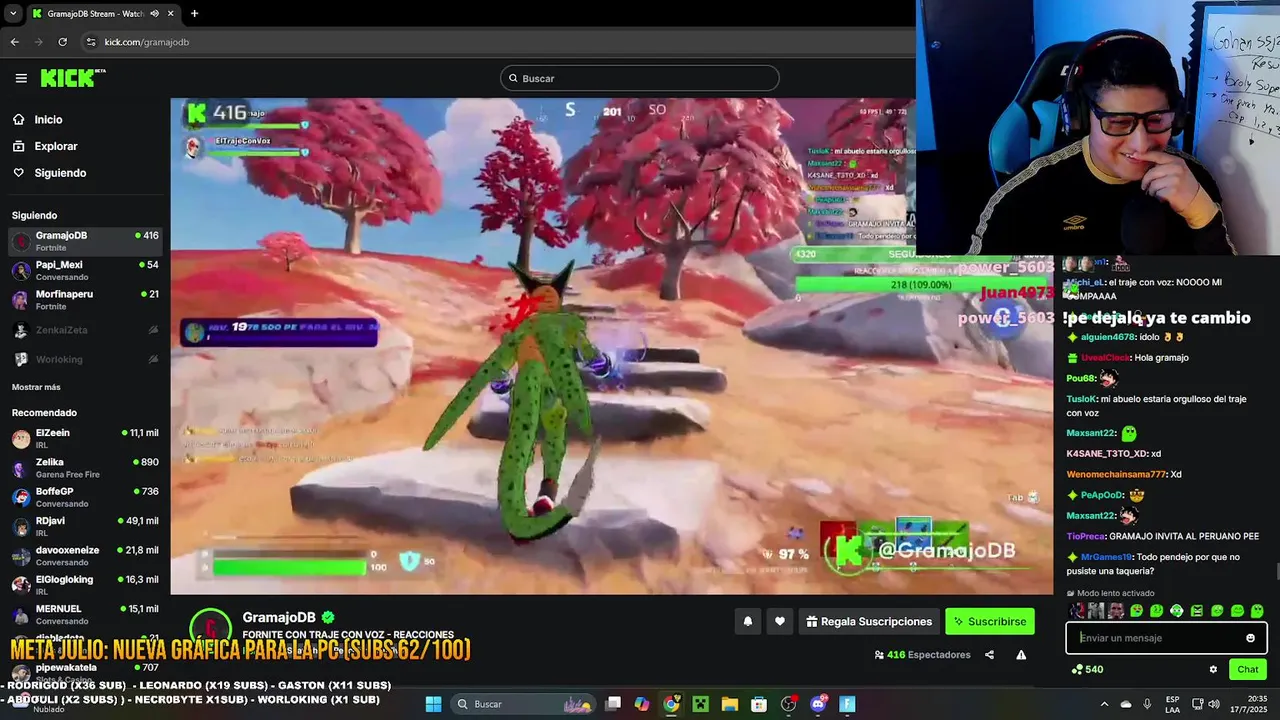Select Papi_Mexi channel
The image size is (1280, 720).
coord(85,270)
